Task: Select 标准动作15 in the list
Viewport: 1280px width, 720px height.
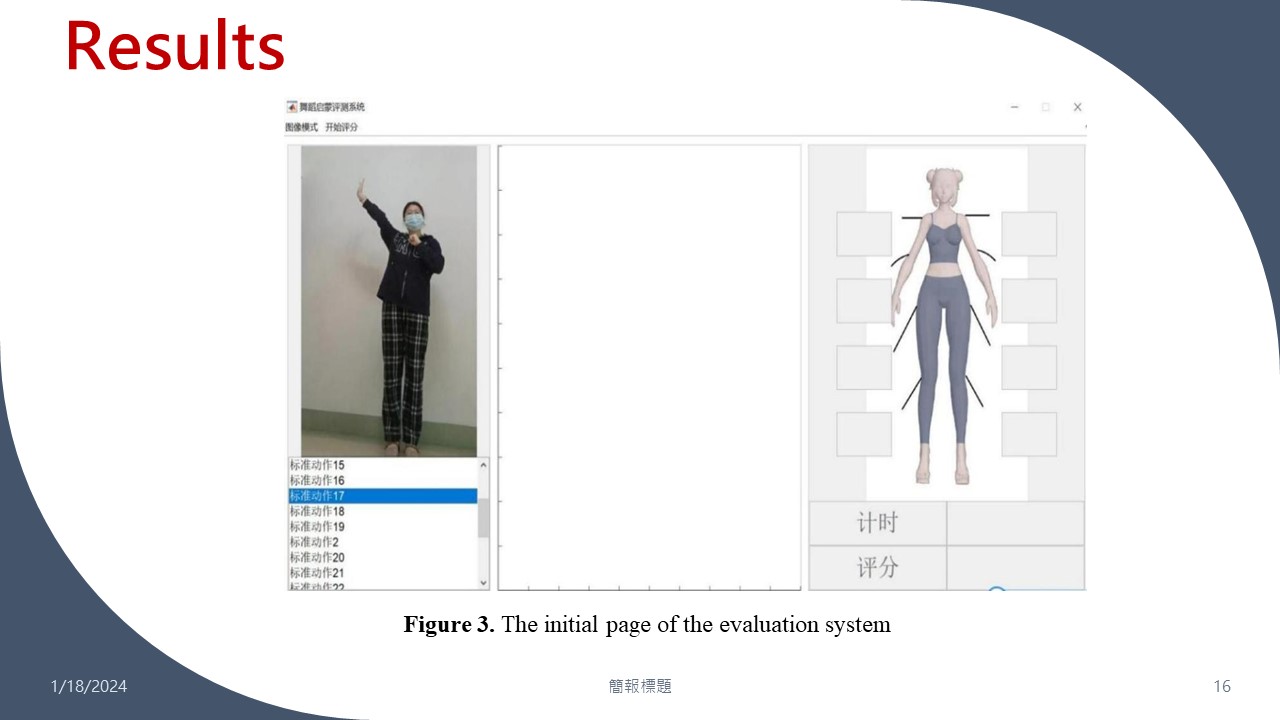Action: pos(318,465)
